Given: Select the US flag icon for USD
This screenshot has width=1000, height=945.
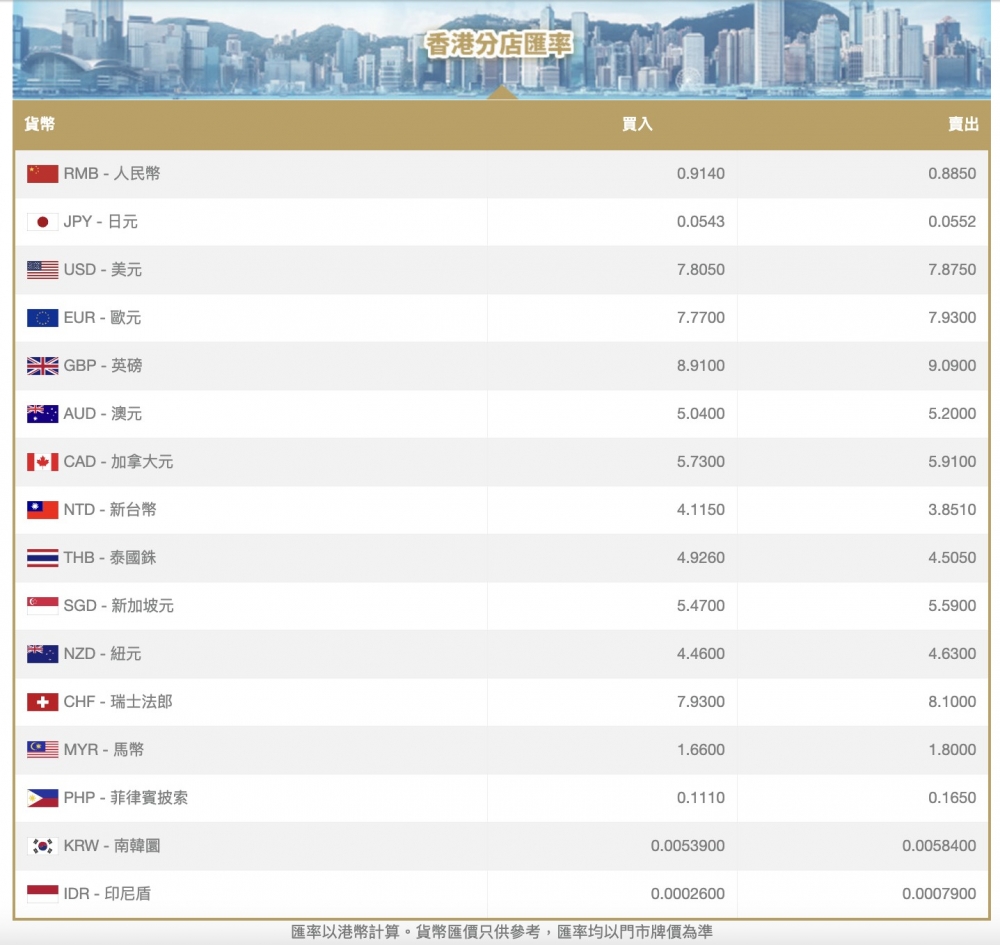Looking at the screenshot, I should click(x=42, y=270).
